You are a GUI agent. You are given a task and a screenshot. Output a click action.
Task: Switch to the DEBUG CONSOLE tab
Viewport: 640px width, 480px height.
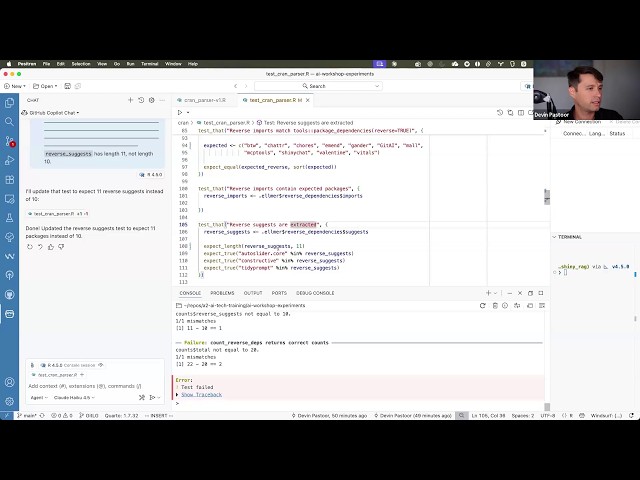coord(315,293)
